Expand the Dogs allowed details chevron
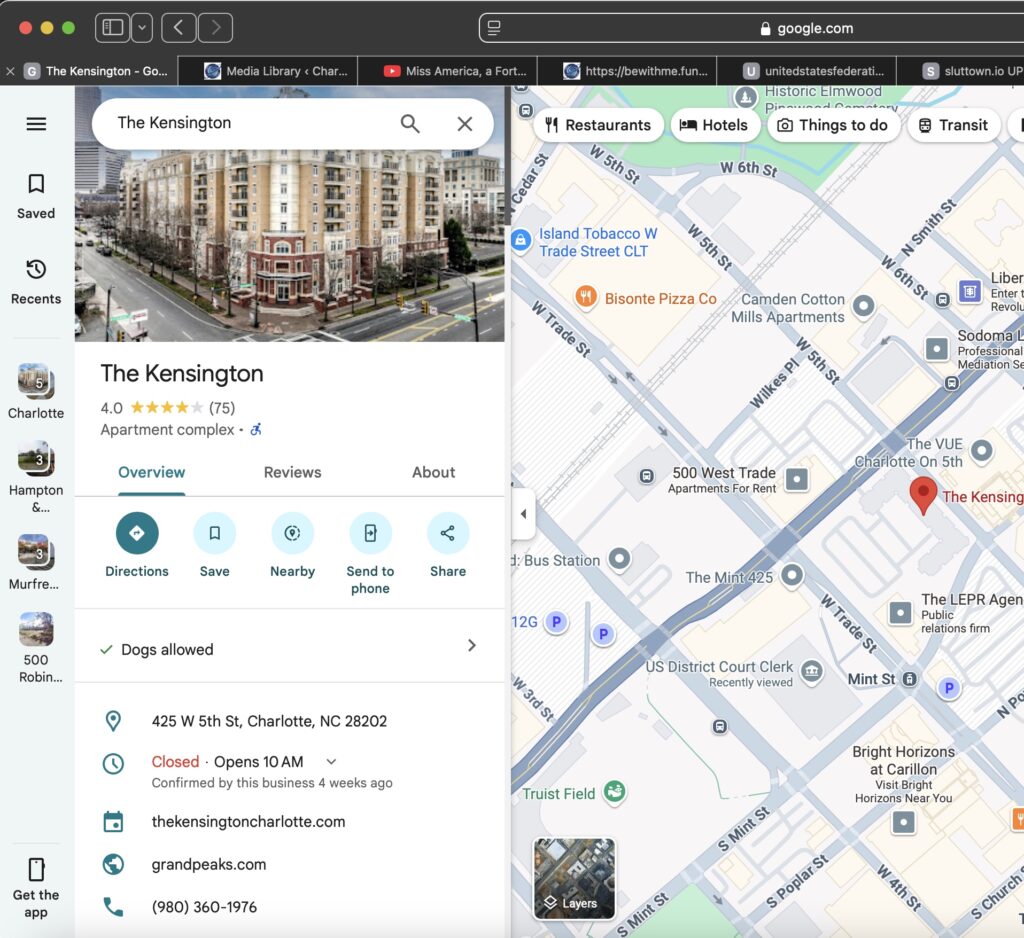 [x=472, y=645]
